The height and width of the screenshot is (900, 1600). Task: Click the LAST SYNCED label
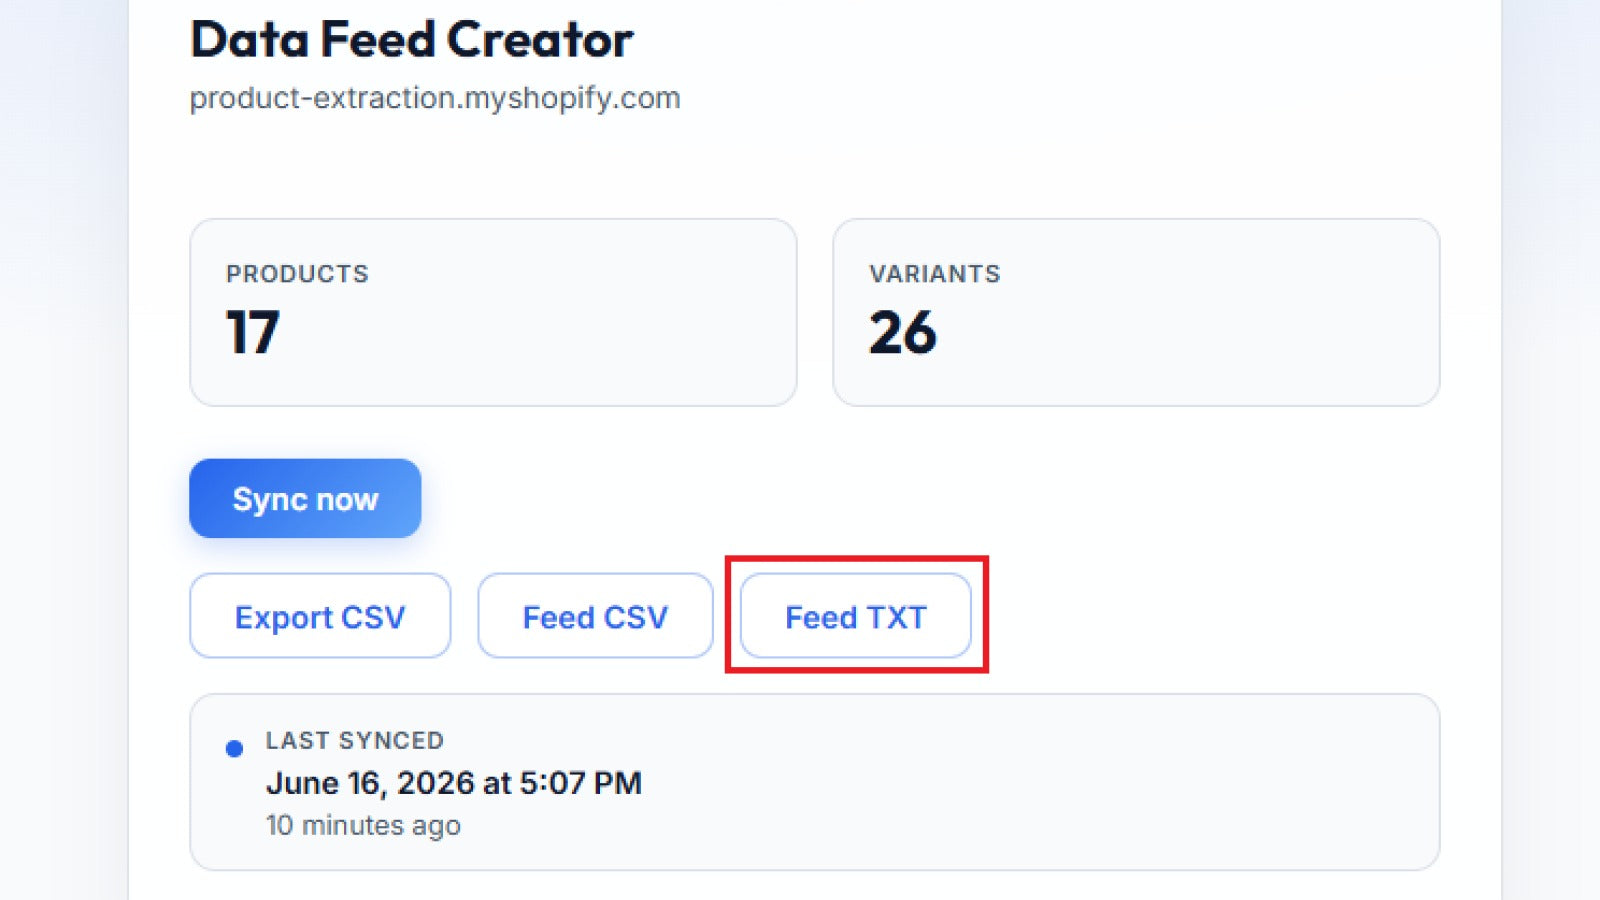[x=354, y=740]
